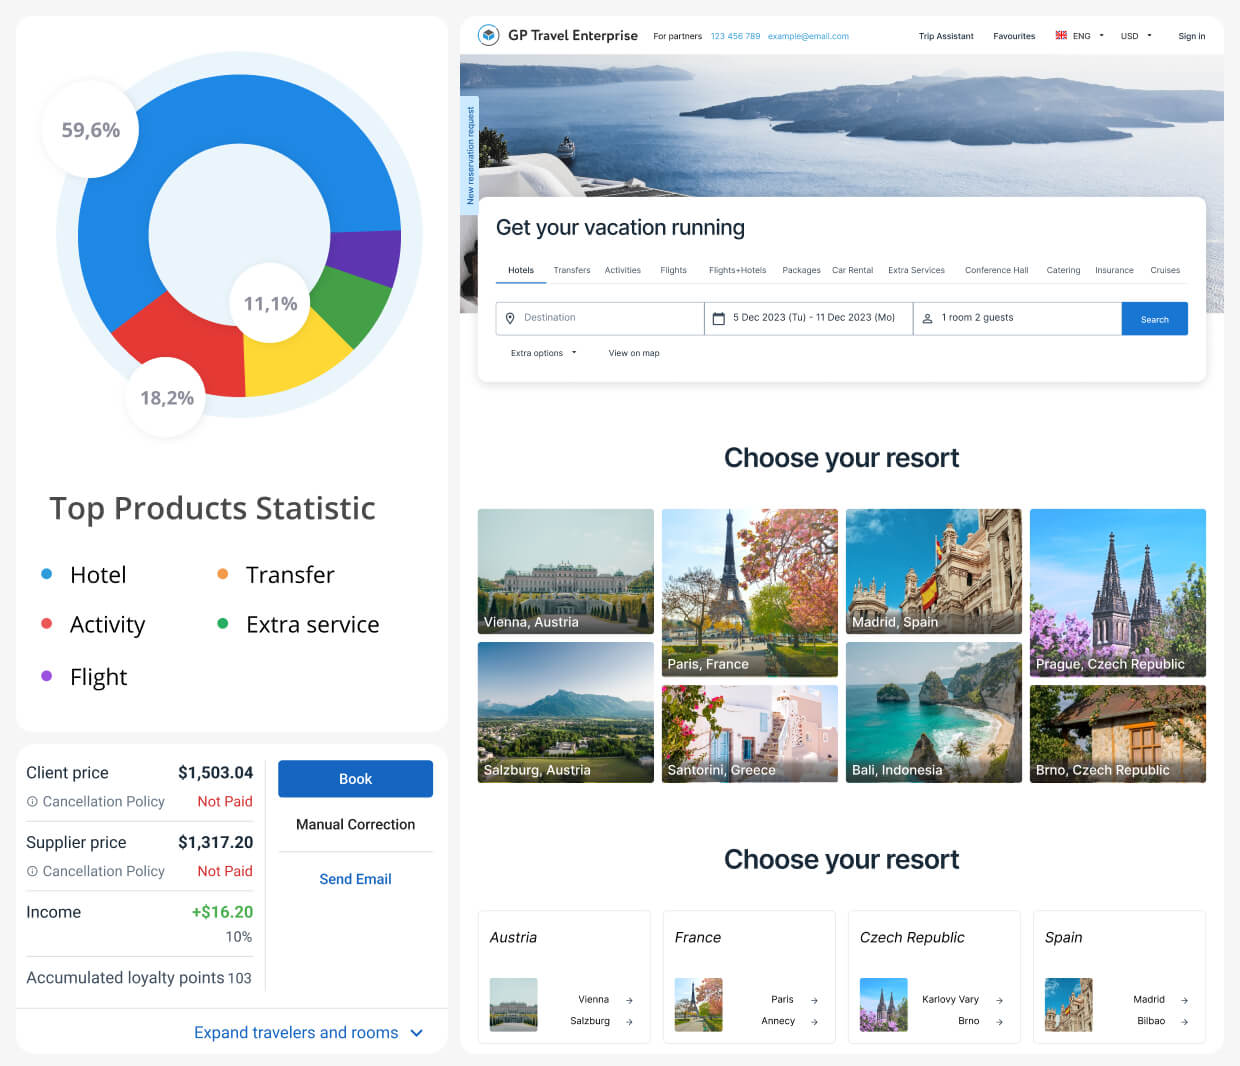Click the person icon in guests field
This screenshot has height=1066, width=1240.
point(927,318)
